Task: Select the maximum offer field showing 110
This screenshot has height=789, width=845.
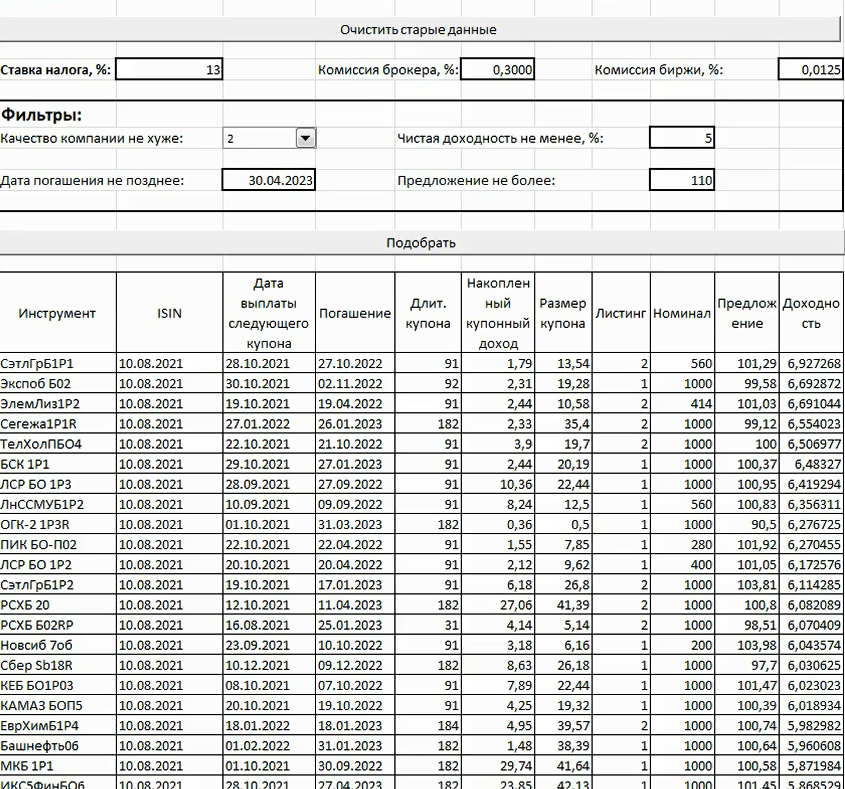Action: tap(682, 180)
